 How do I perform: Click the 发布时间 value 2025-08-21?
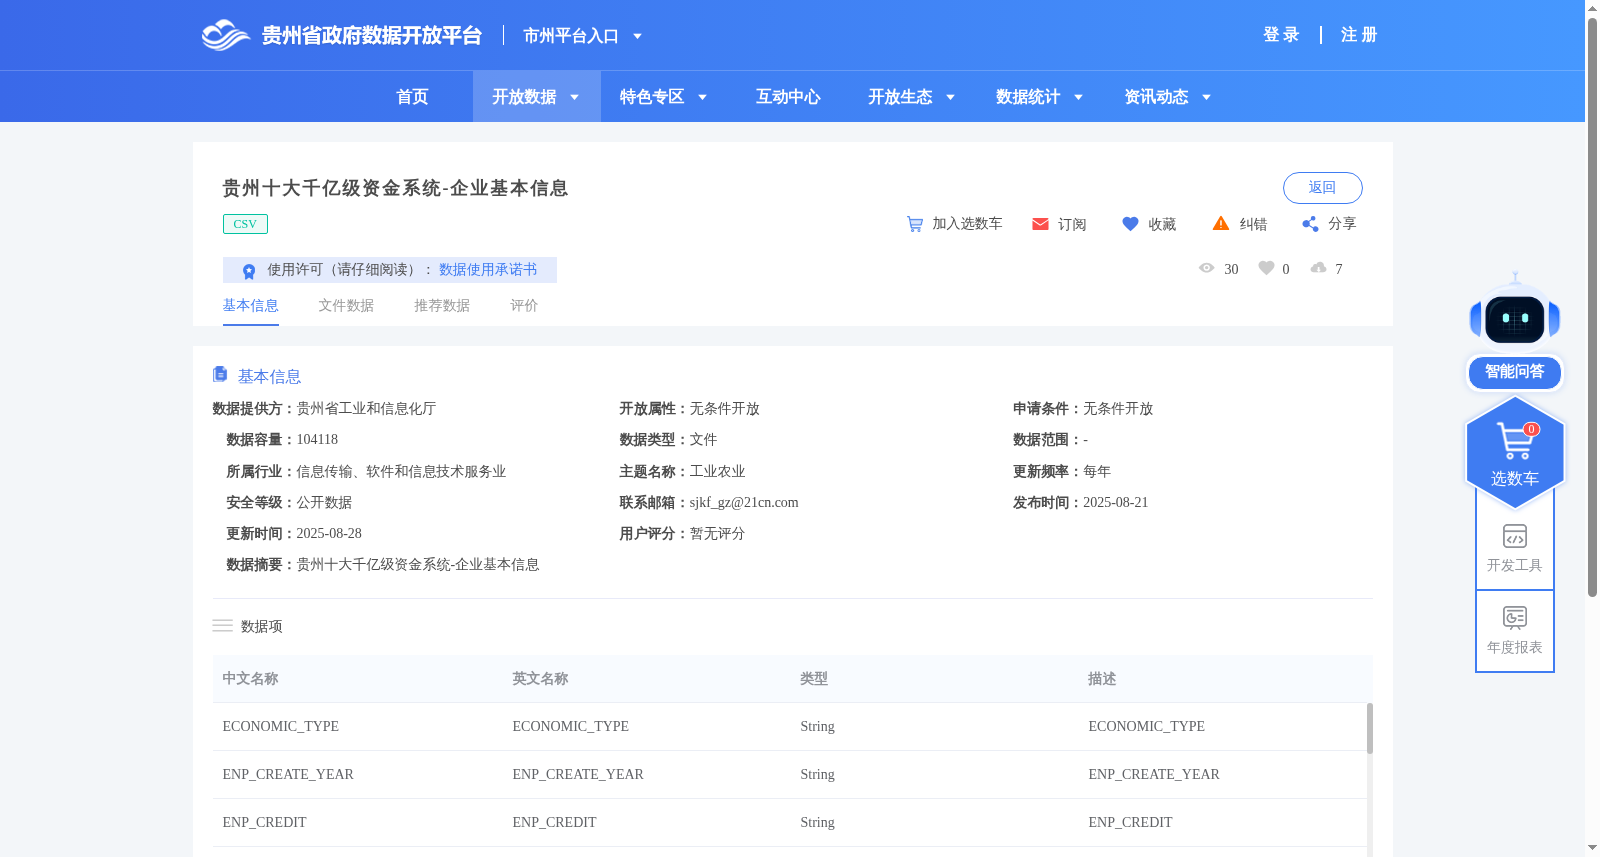click(x=1115, y=503)
